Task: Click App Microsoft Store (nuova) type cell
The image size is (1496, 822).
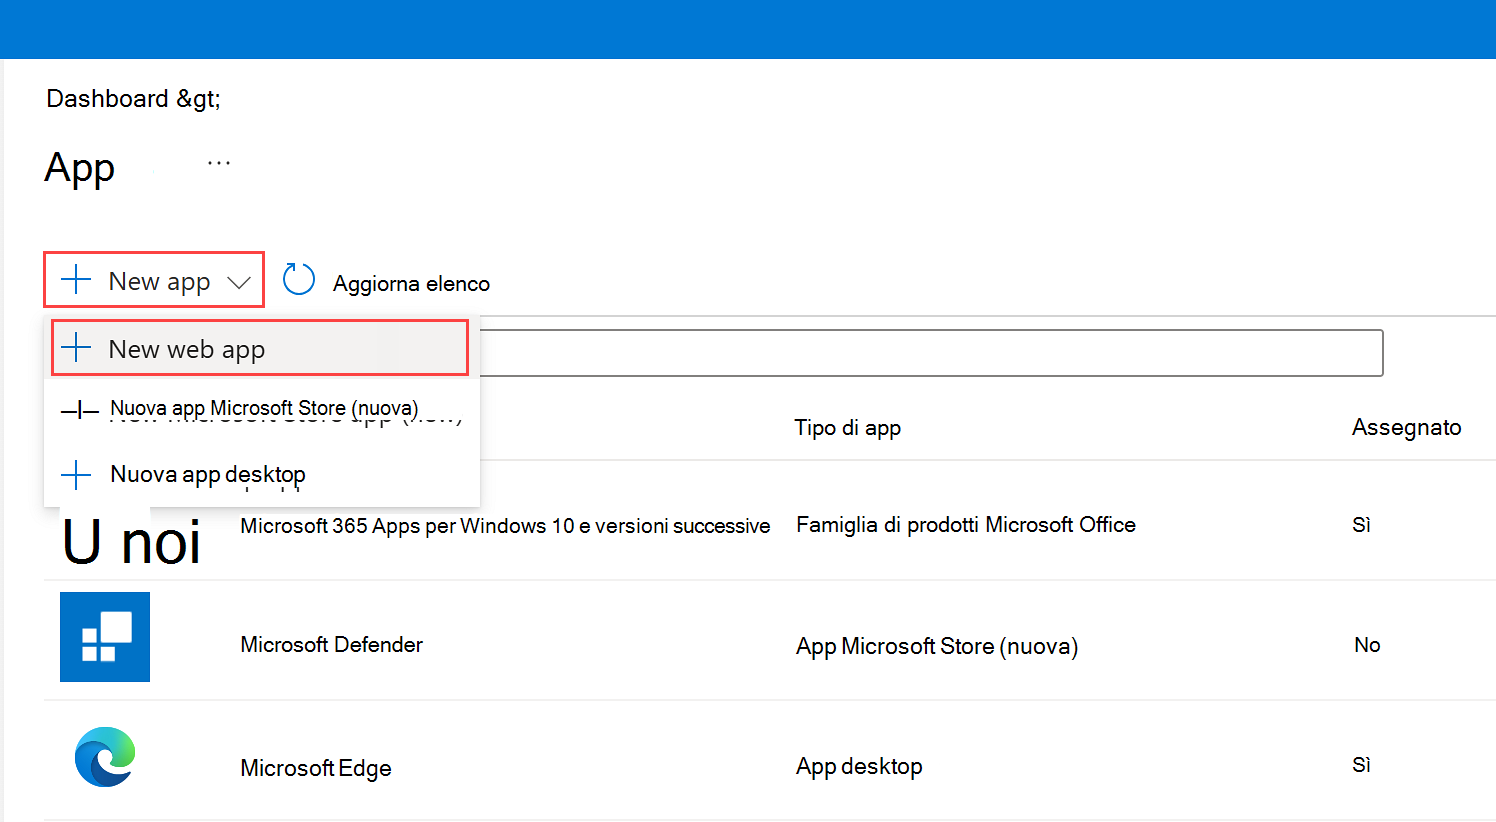Action: [x=937, y=647]
